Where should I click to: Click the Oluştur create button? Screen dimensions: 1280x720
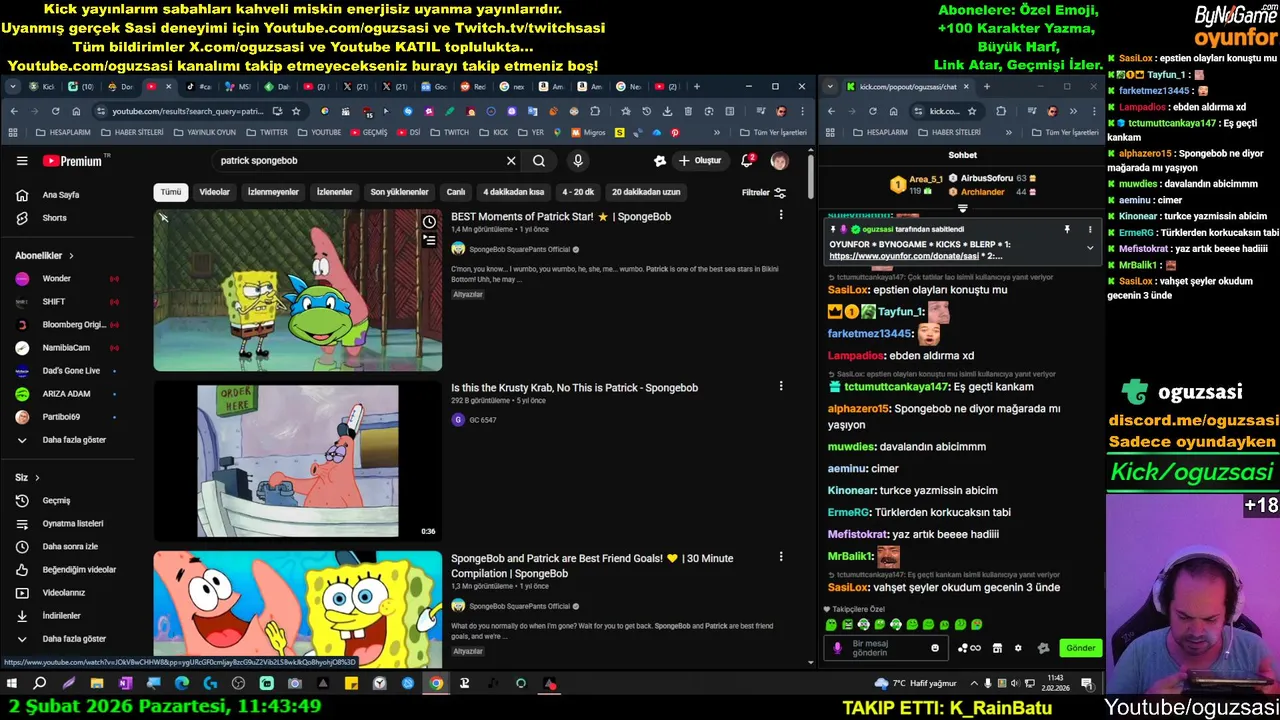coord(700,161)
